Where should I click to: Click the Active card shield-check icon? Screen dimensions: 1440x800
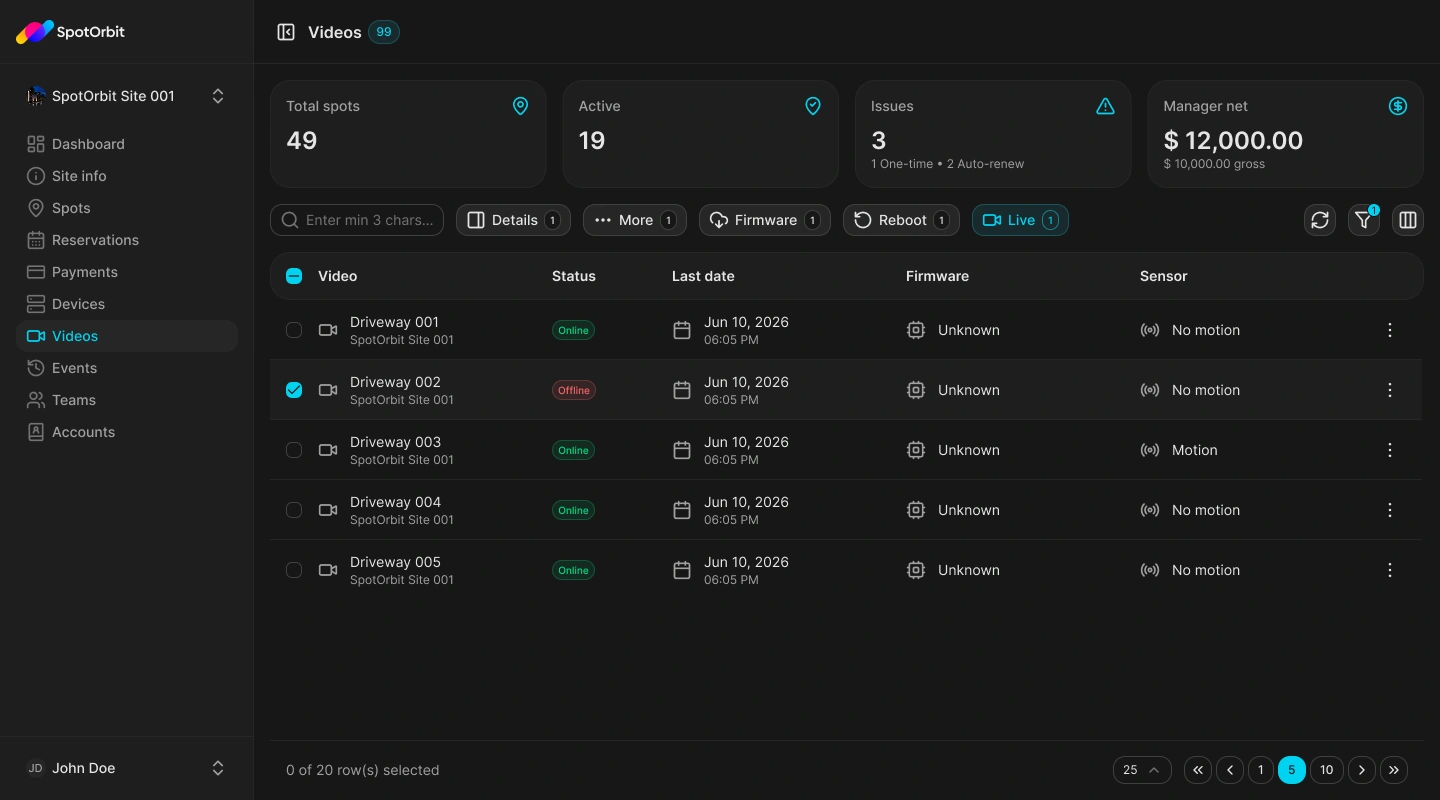tap(813, 106)
